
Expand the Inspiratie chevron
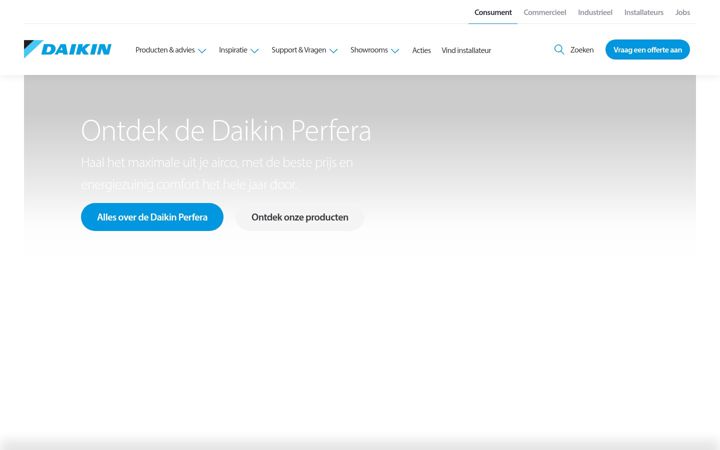(x=254, y=51)
